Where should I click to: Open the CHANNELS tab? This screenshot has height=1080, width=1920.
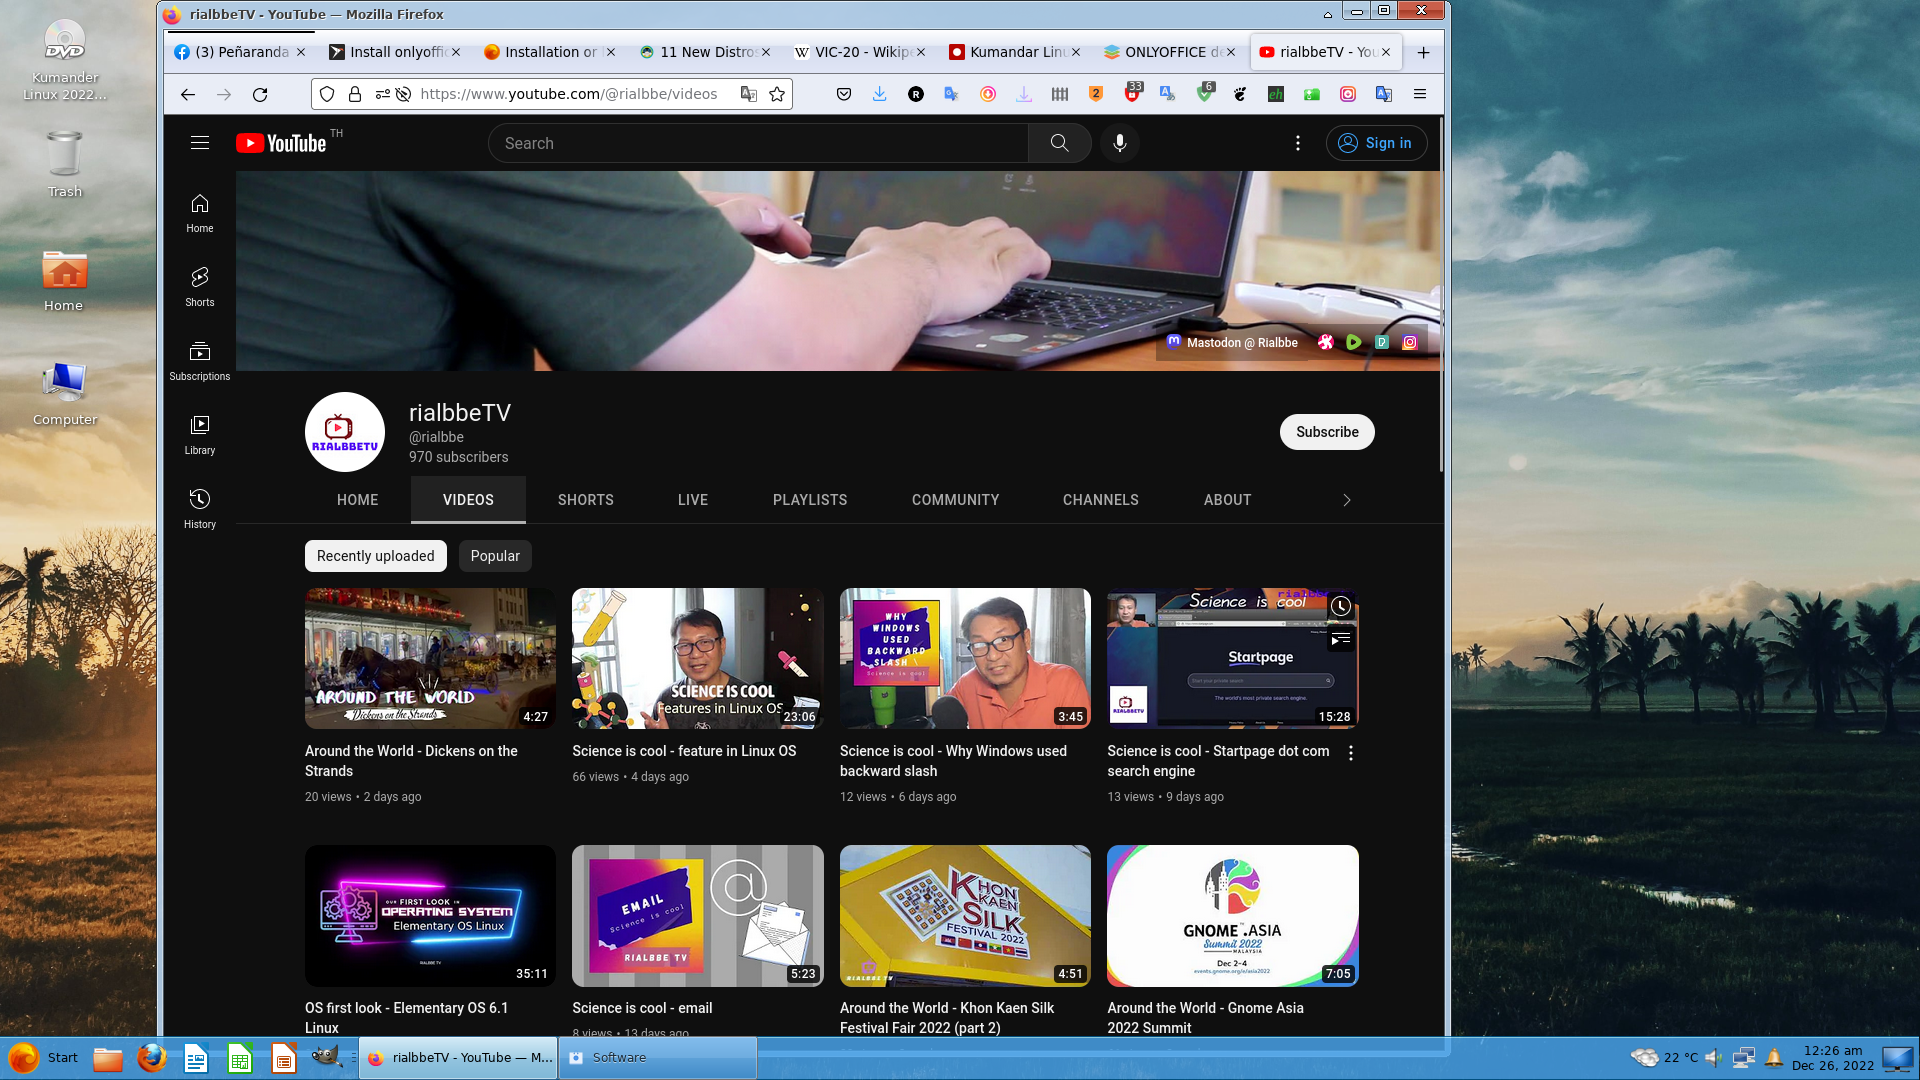(1101, 500)
